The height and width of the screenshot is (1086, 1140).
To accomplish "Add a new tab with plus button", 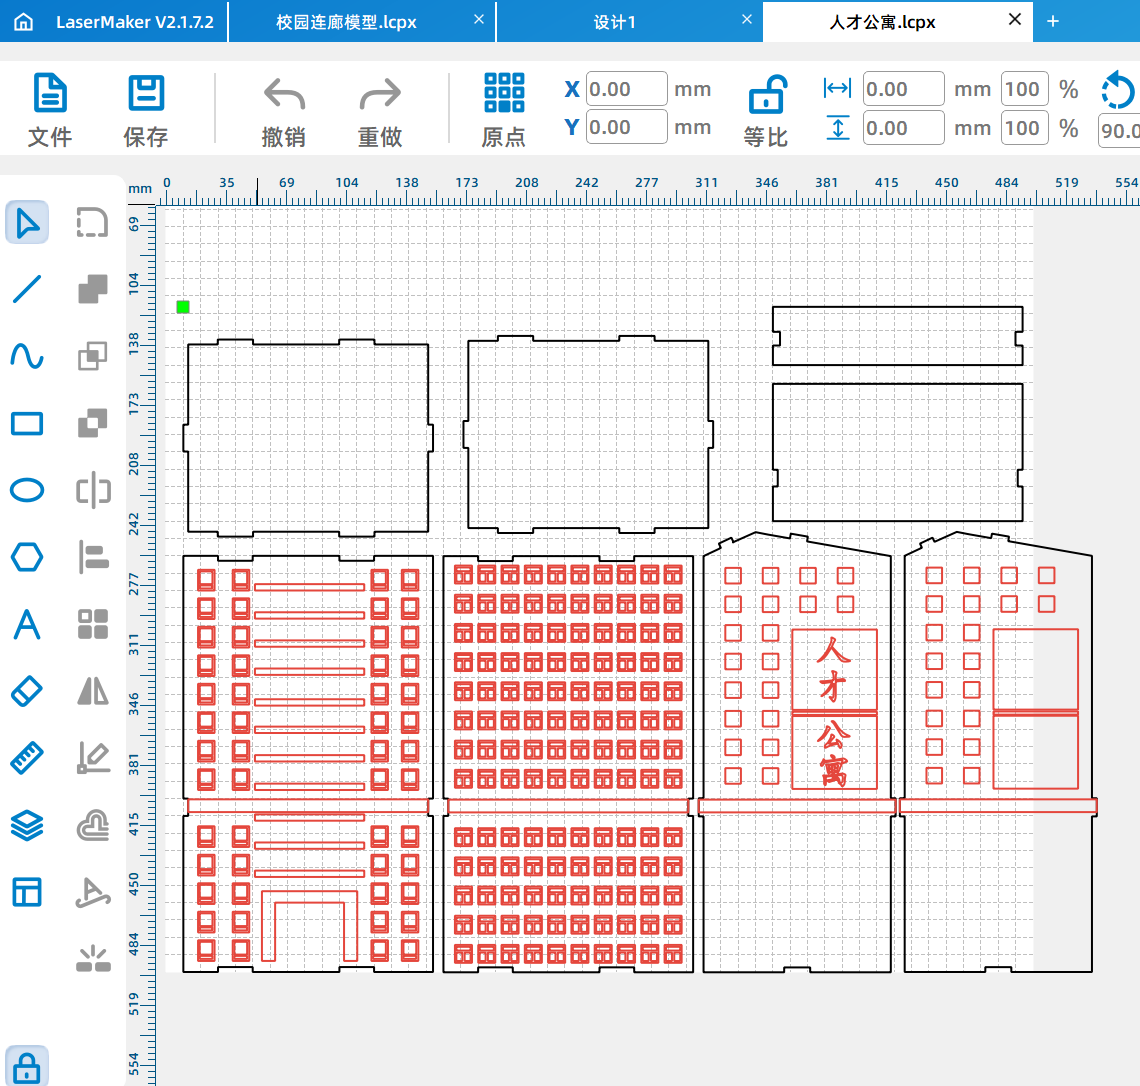I will coord(1053,22).
